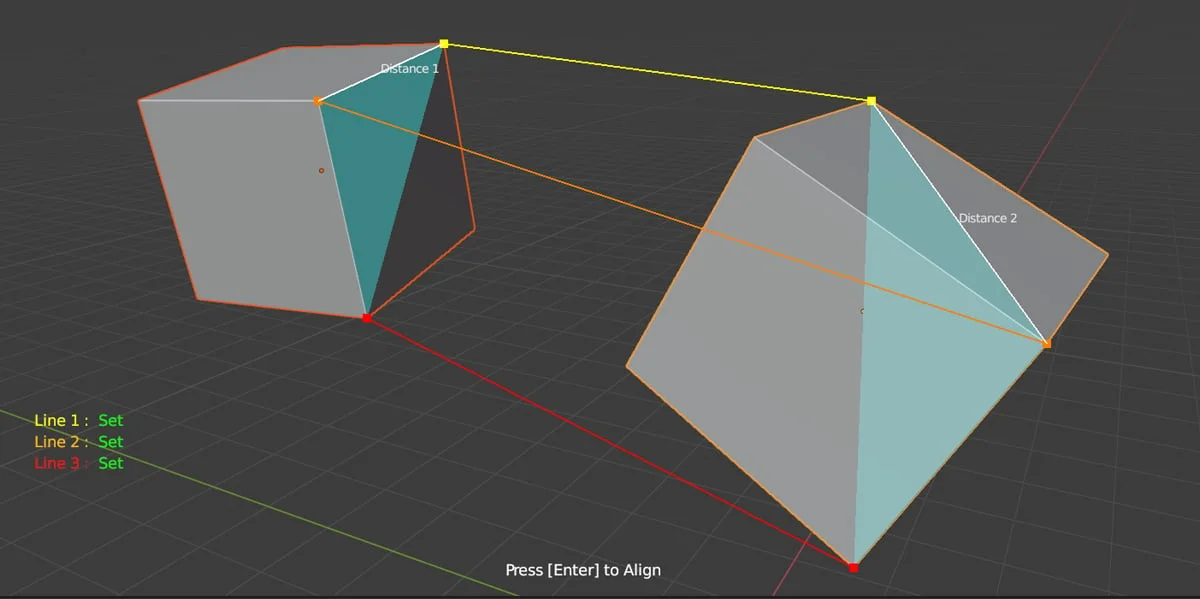Click the yellow line connecting both cubes
This screenshot has height=599, width=1200.
657,72
